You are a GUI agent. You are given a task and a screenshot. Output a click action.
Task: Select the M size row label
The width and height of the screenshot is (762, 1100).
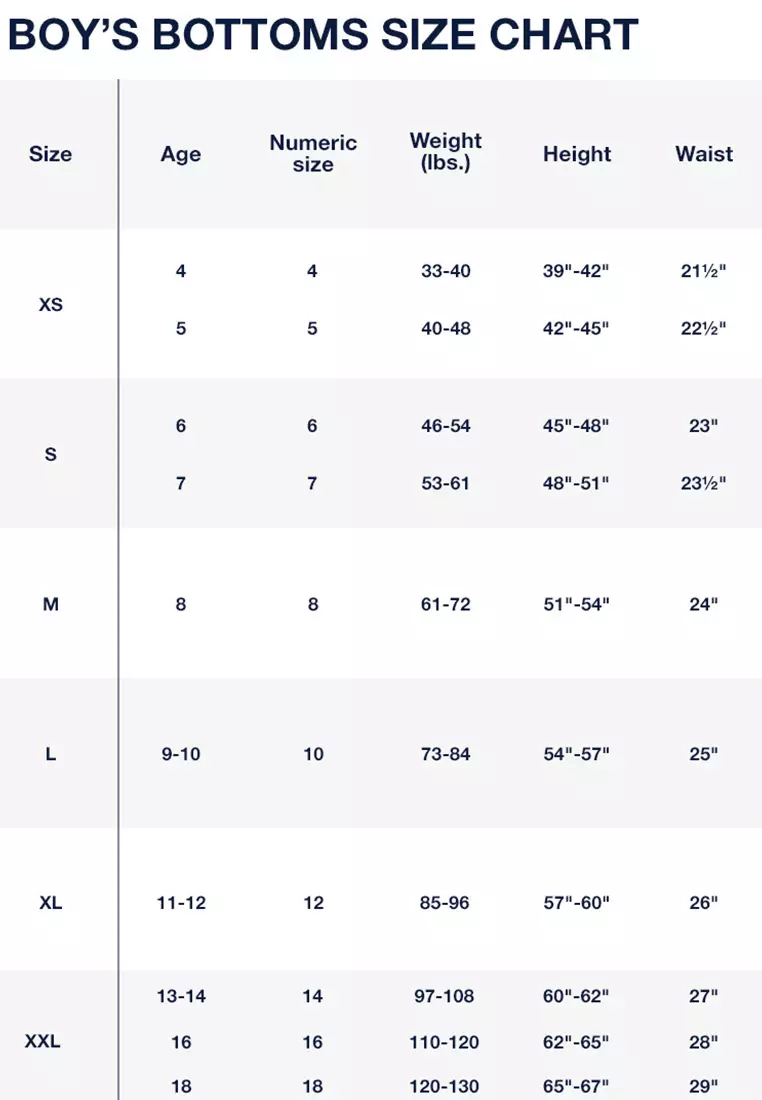point(50,604)
